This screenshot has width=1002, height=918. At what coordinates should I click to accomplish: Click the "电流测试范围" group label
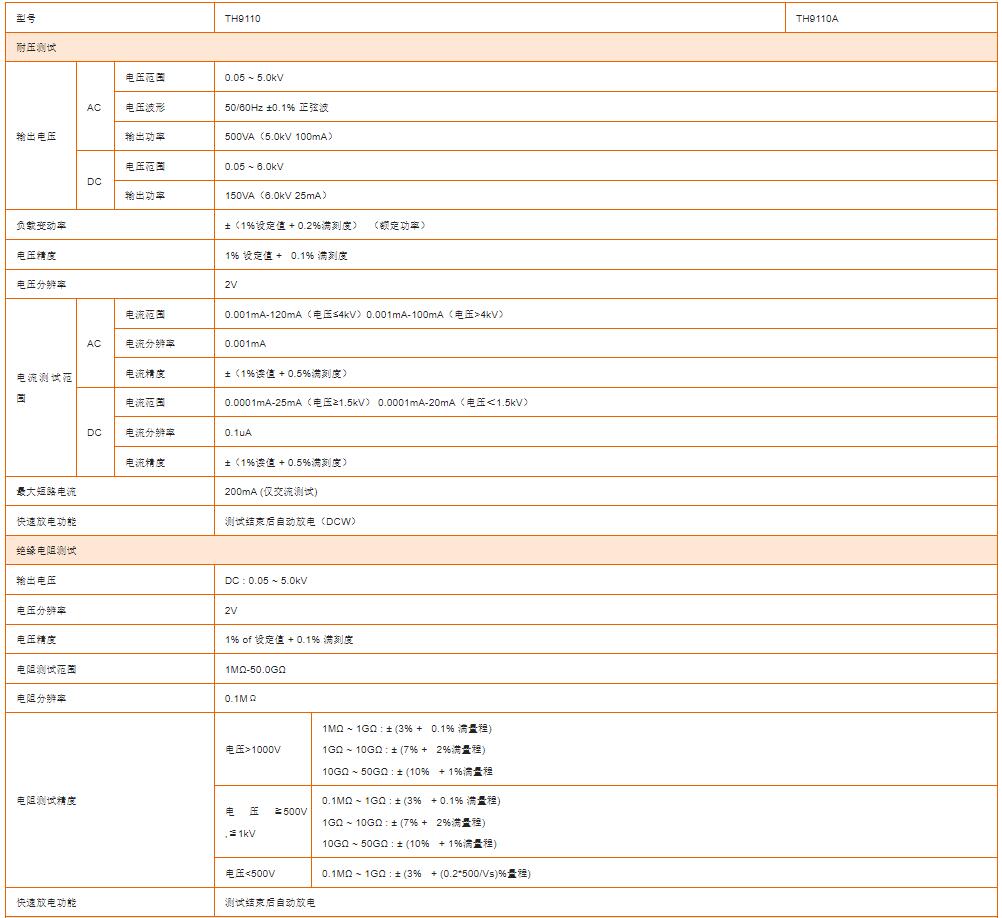[x=44, y=388]
